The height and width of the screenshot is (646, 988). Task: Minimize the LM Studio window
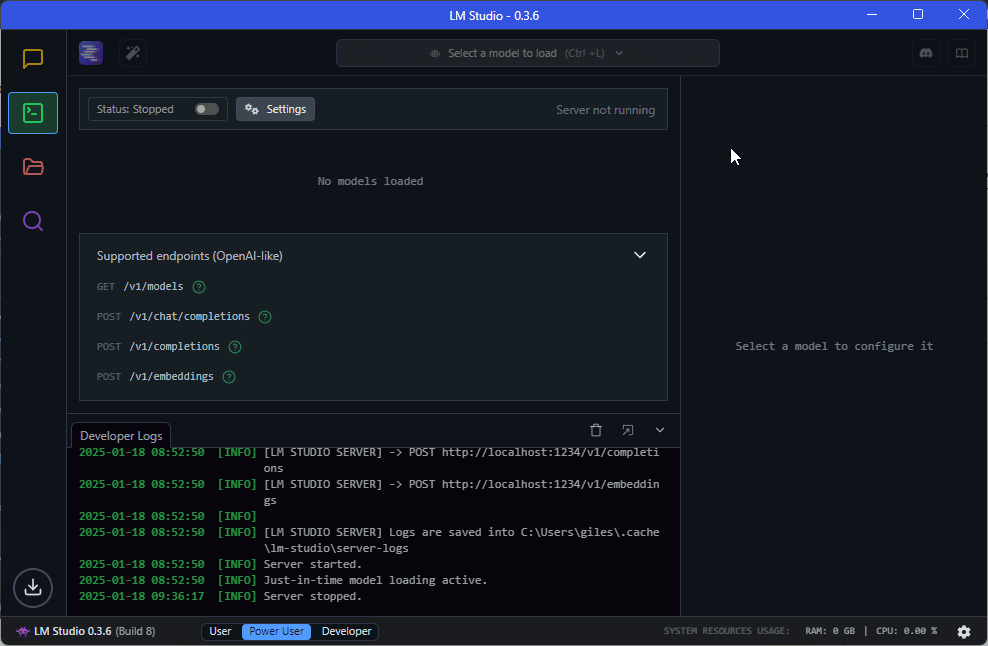coord(872,14)
